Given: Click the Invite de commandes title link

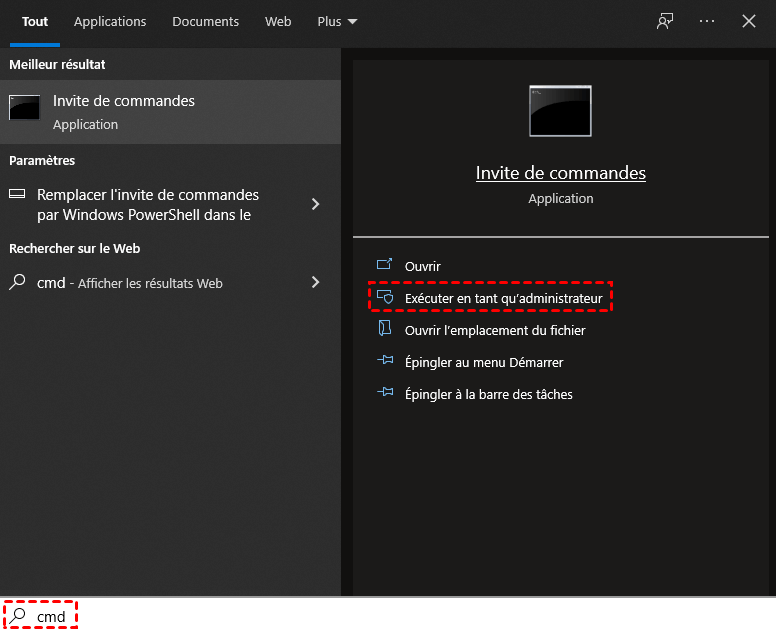Looking at the screenshot, I should (x=560, y=173).
